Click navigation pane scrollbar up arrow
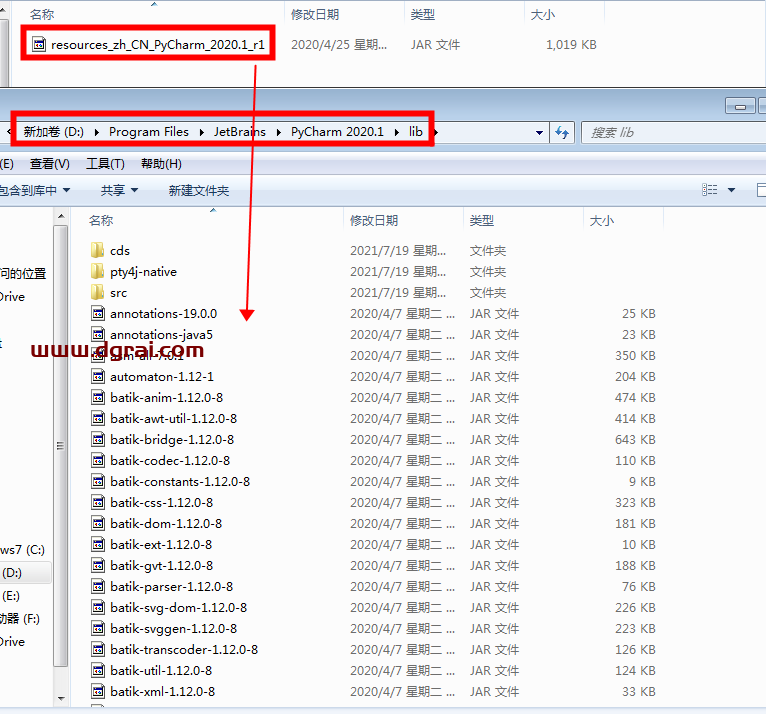This screenshot has height=714, width=766. pyautogui.click(x=61, y=216)
